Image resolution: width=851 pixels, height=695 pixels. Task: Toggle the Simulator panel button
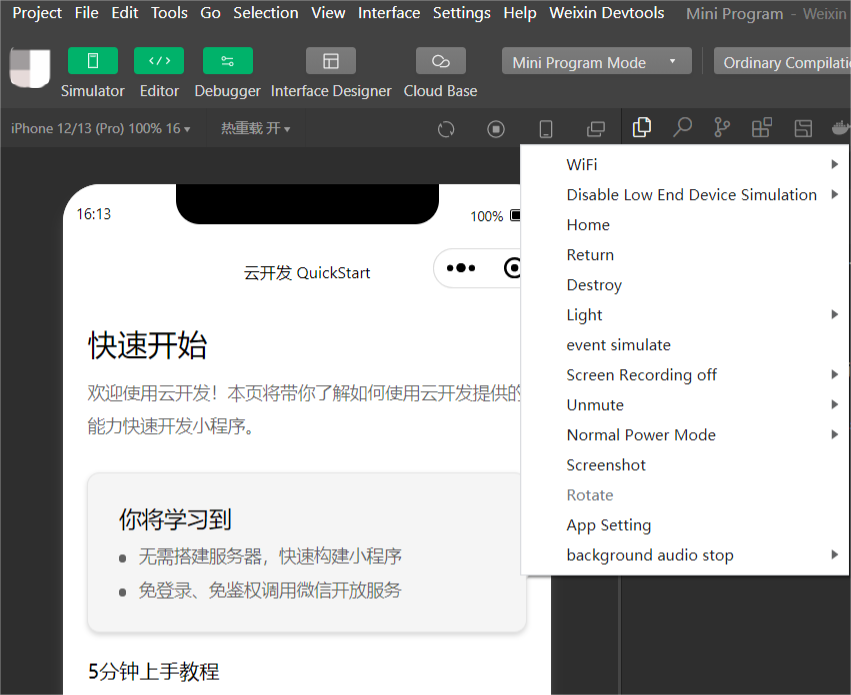click(x=93, y=60)
